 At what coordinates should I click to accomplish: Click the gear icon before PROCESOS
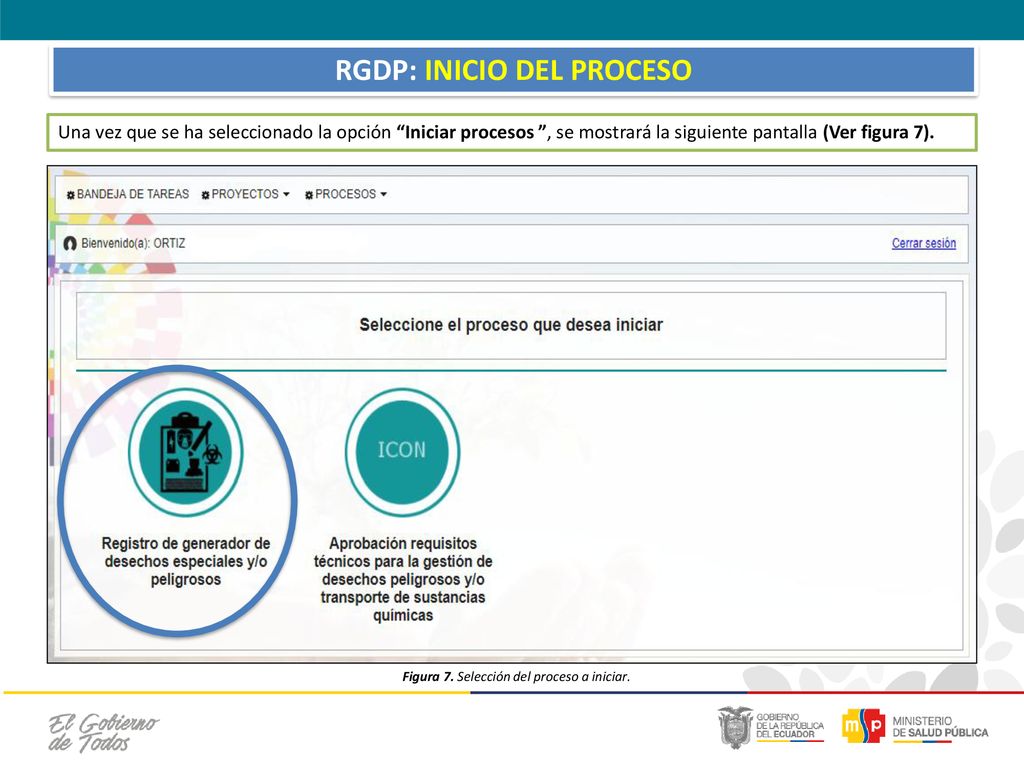(x=309, y=195)
